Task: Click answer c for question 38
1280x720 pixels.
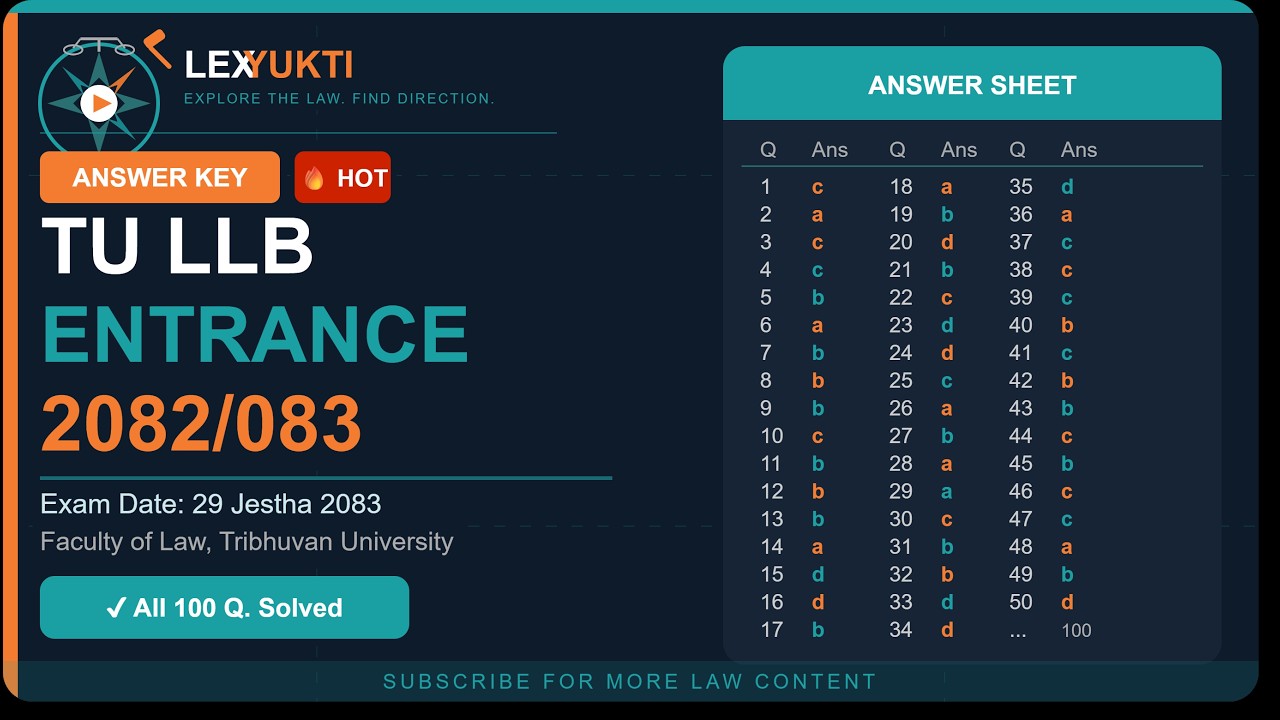Action: pyautogui.click(x=1066, y=270)
